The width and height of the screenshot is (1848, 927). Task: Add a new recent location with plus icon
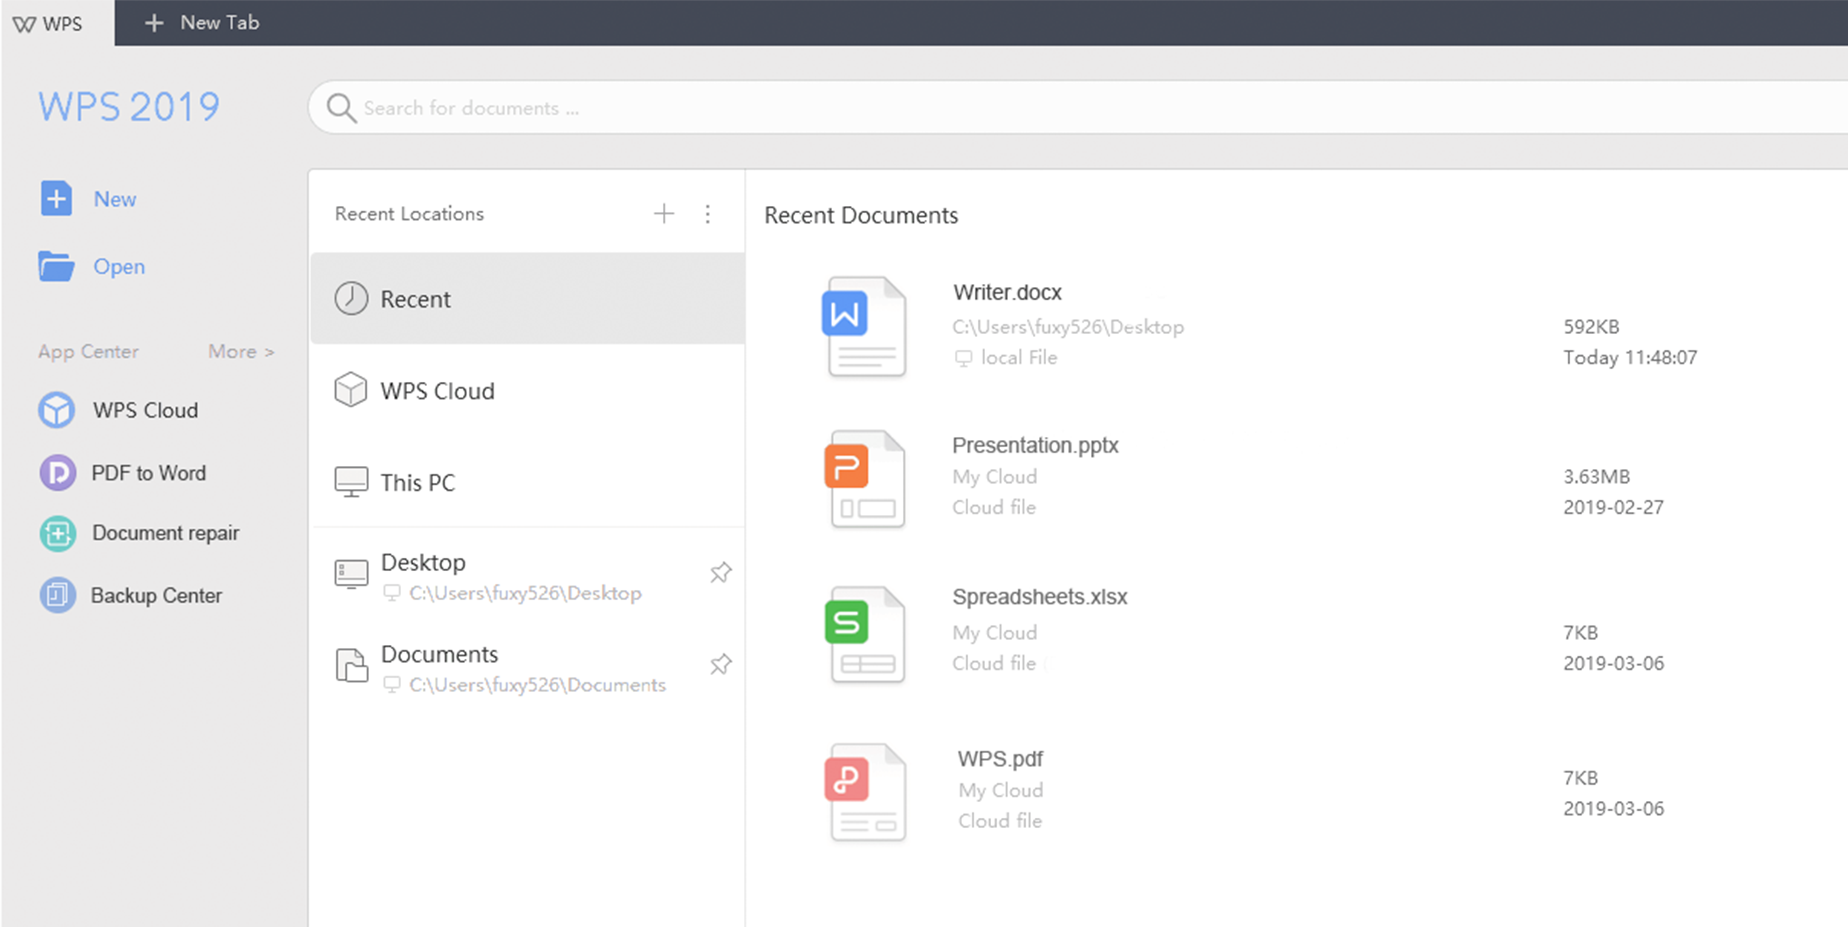(664, 214)
